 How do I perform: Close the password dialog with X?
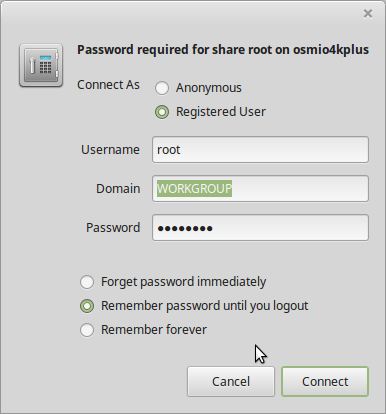click(368, 14)
